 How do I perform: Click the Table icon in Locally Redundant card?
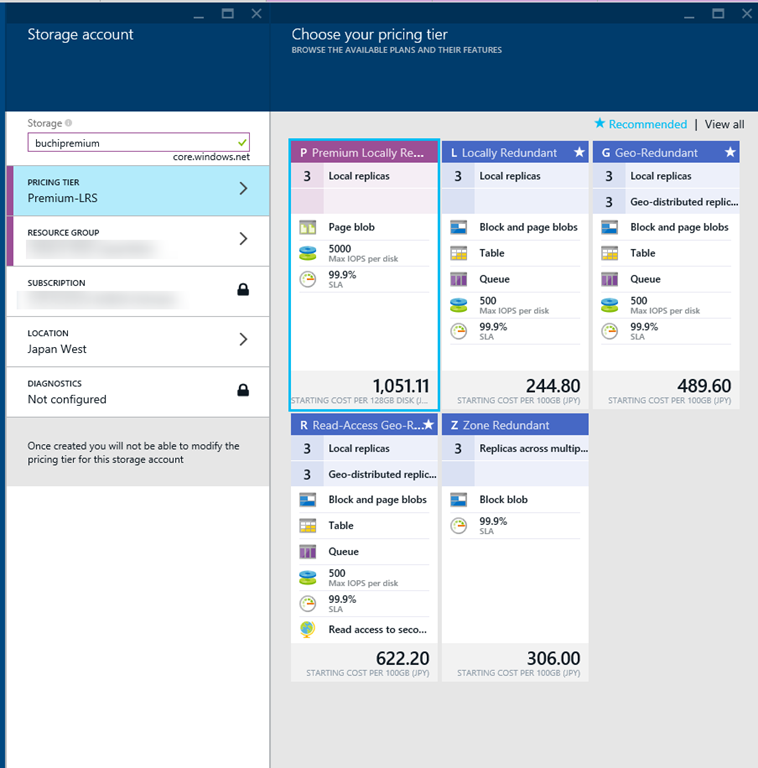pyautogui.click(x=458, y=253)
